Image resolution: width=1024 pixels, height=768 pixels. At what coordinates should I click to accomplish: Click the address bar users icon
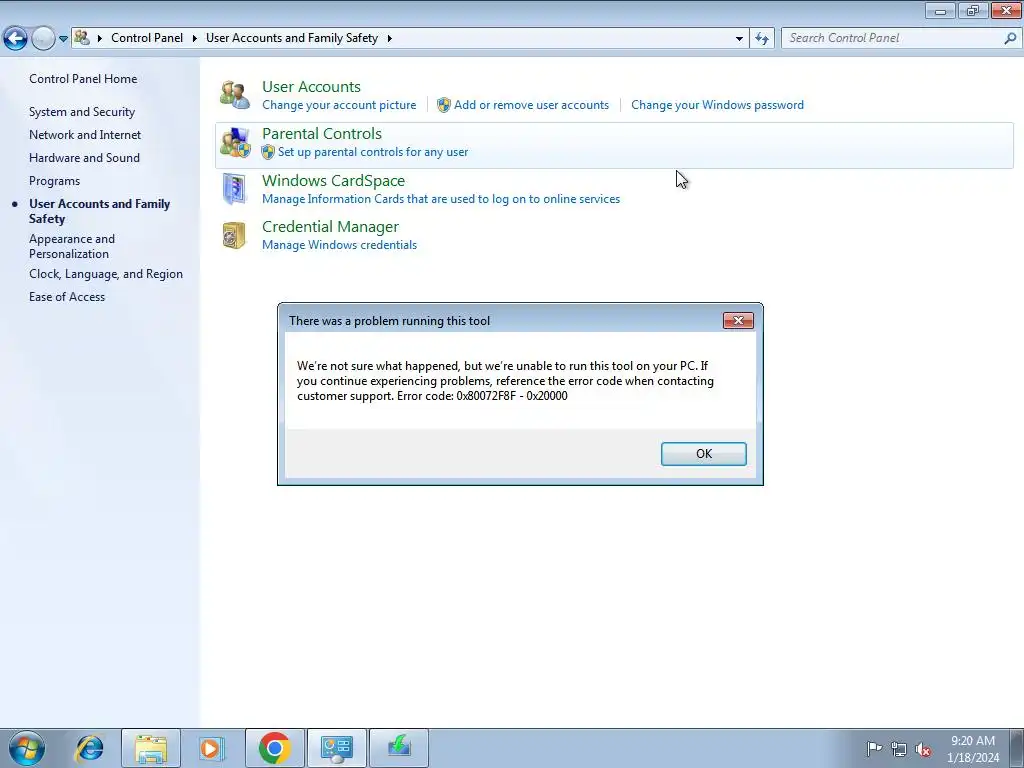click(x=82, y=37)
